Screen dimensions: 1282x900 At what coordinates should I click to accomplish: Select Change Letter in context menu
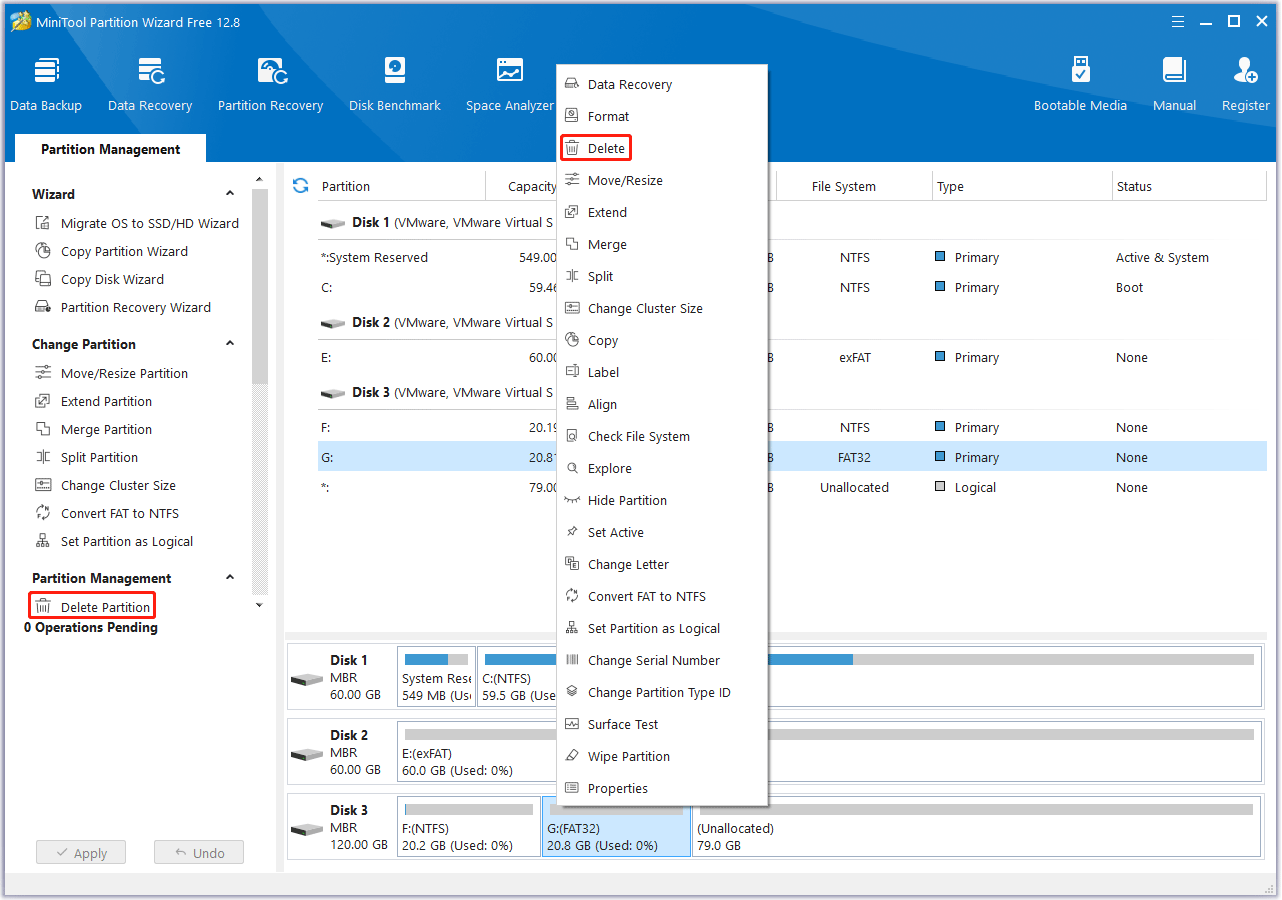(662, 565)
